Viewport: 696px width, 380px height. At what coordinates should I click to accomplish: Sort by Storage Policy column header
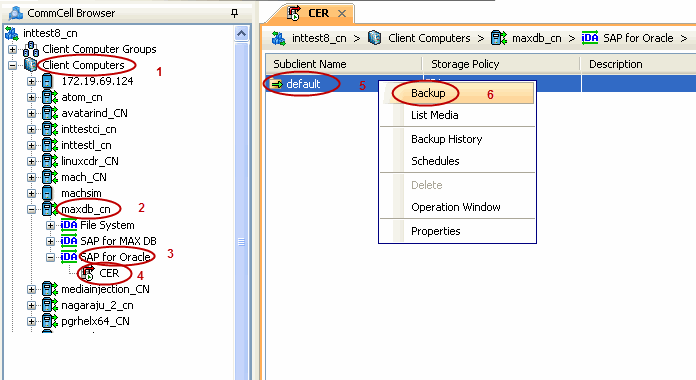[501, 64]
